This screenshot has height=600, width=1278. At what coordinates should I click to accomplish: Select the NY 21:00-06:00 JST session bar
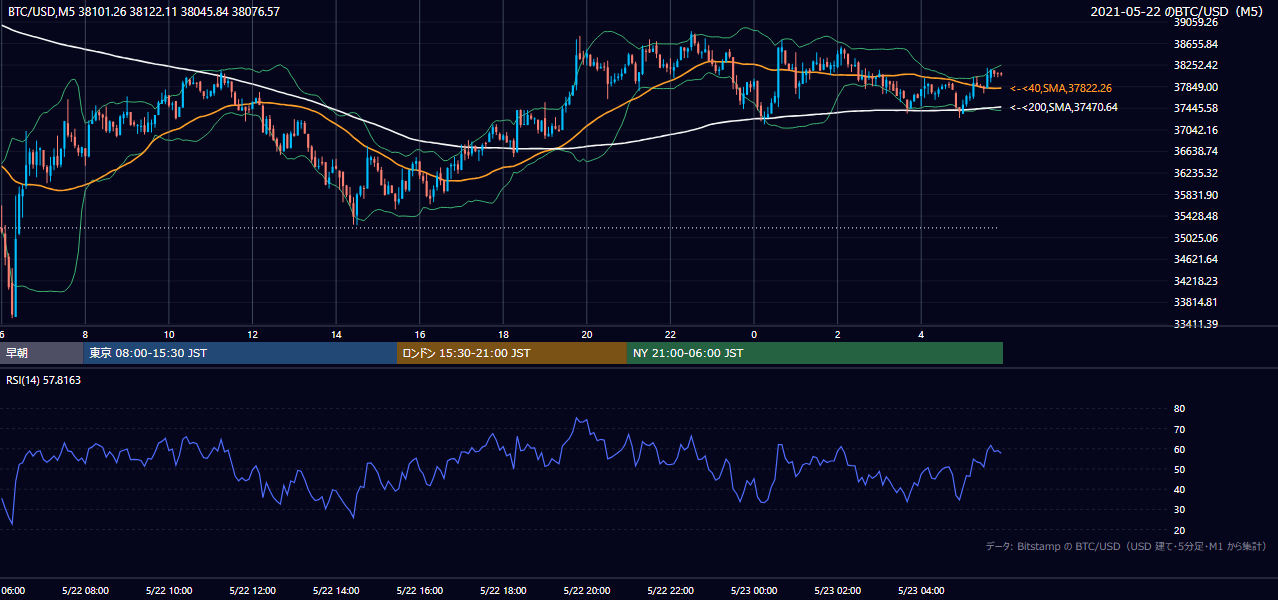coord(815,353)
